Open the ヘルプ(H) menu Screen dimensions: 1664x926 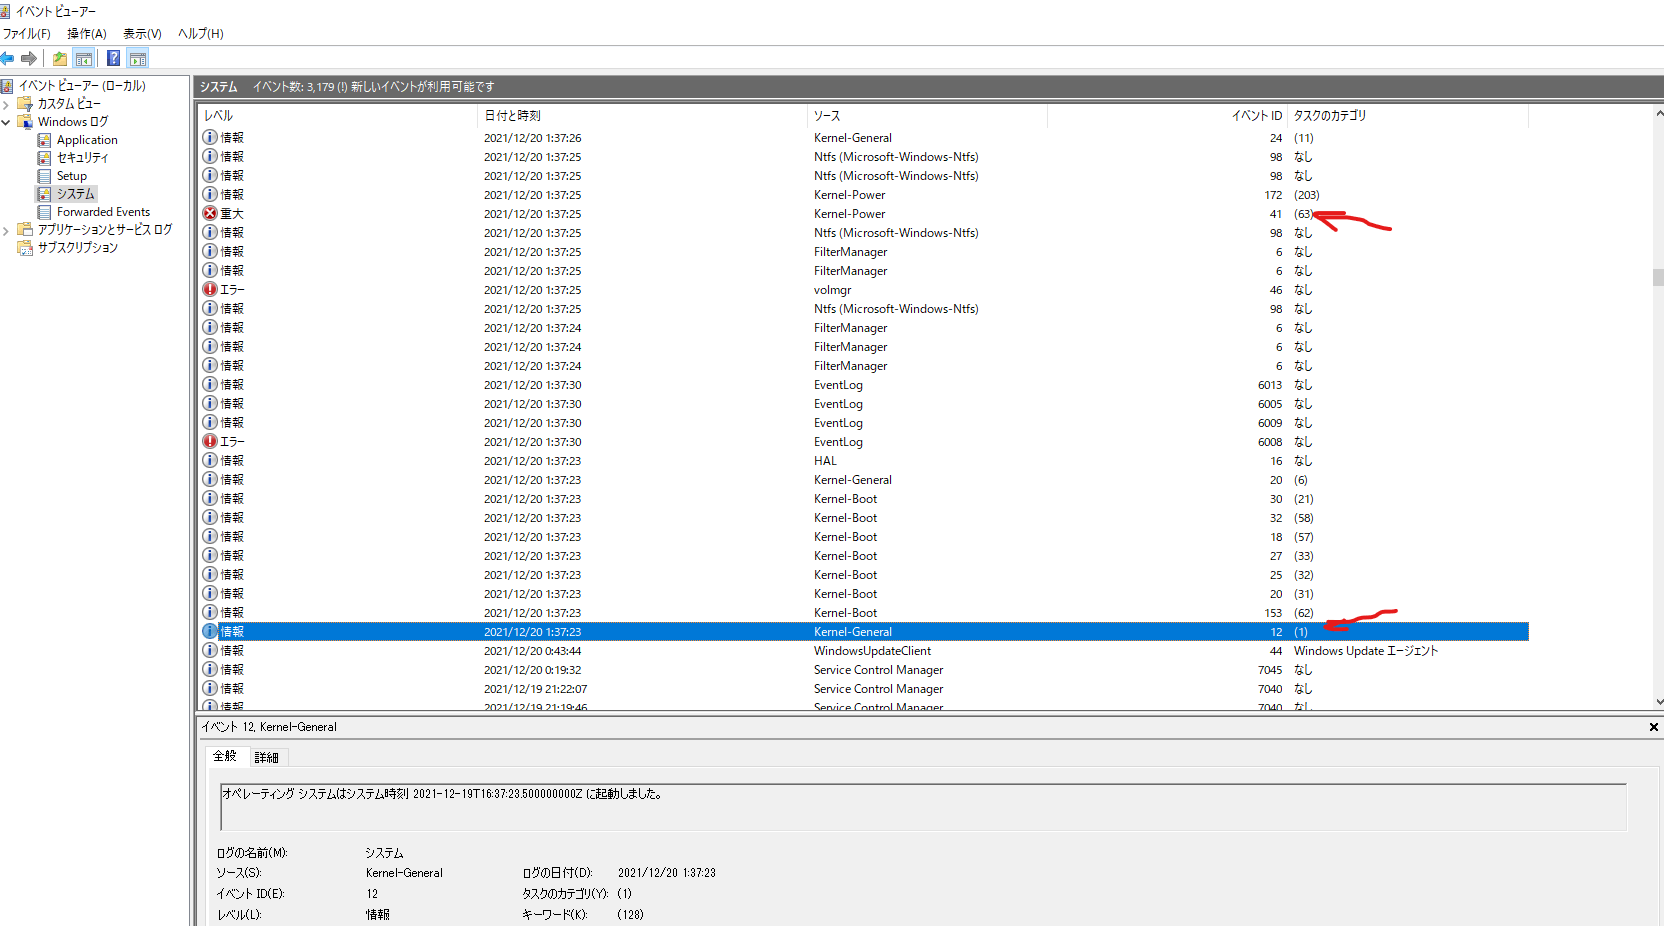[x=200, y=33]
